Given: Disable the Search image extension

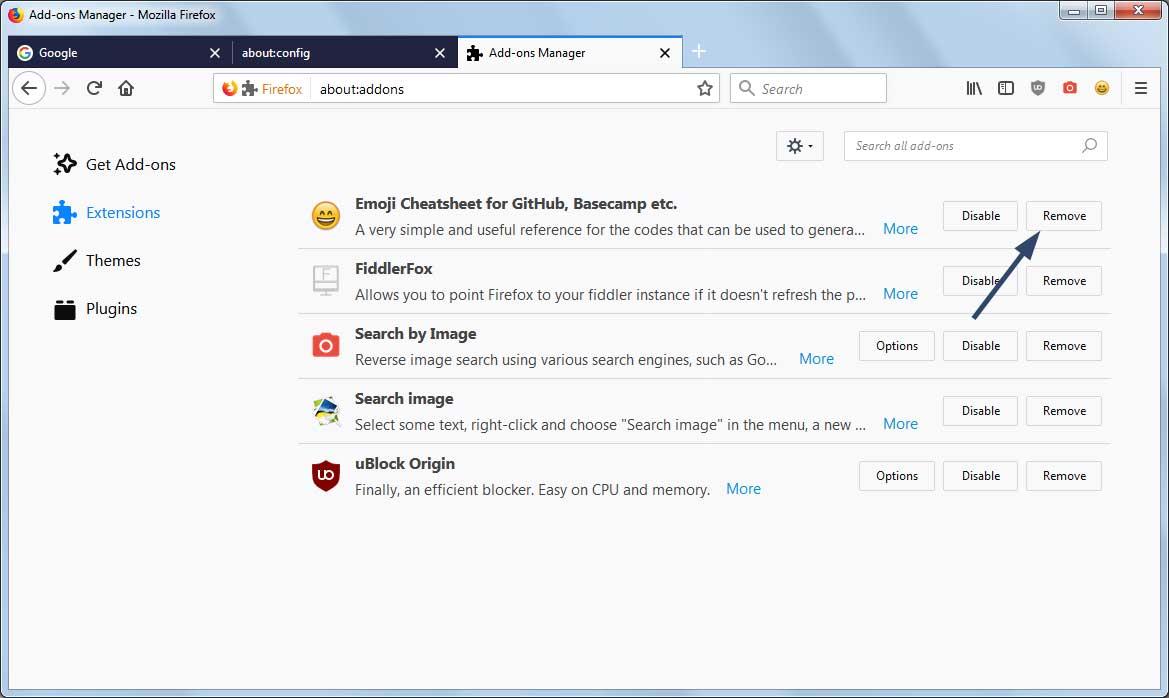Looking at the screenshot, I should pos(979,411).
